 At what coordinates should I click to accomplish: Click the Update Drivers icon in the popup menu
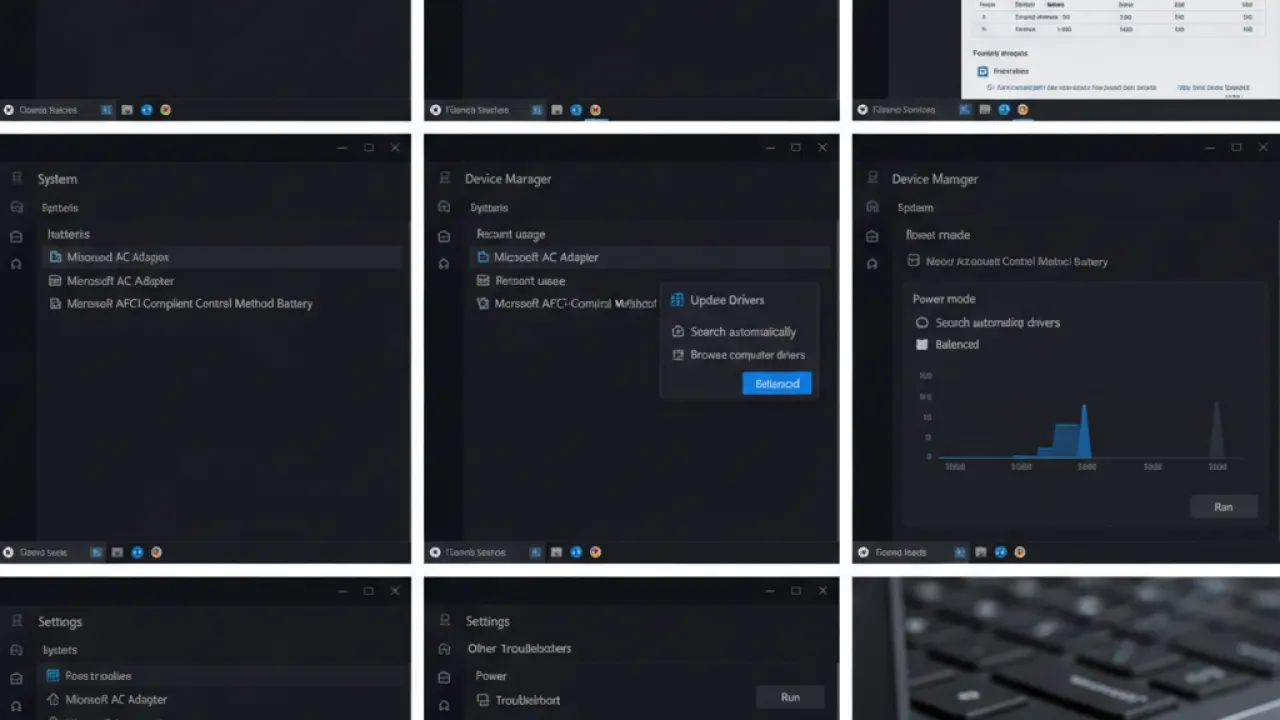pos(677,300)
